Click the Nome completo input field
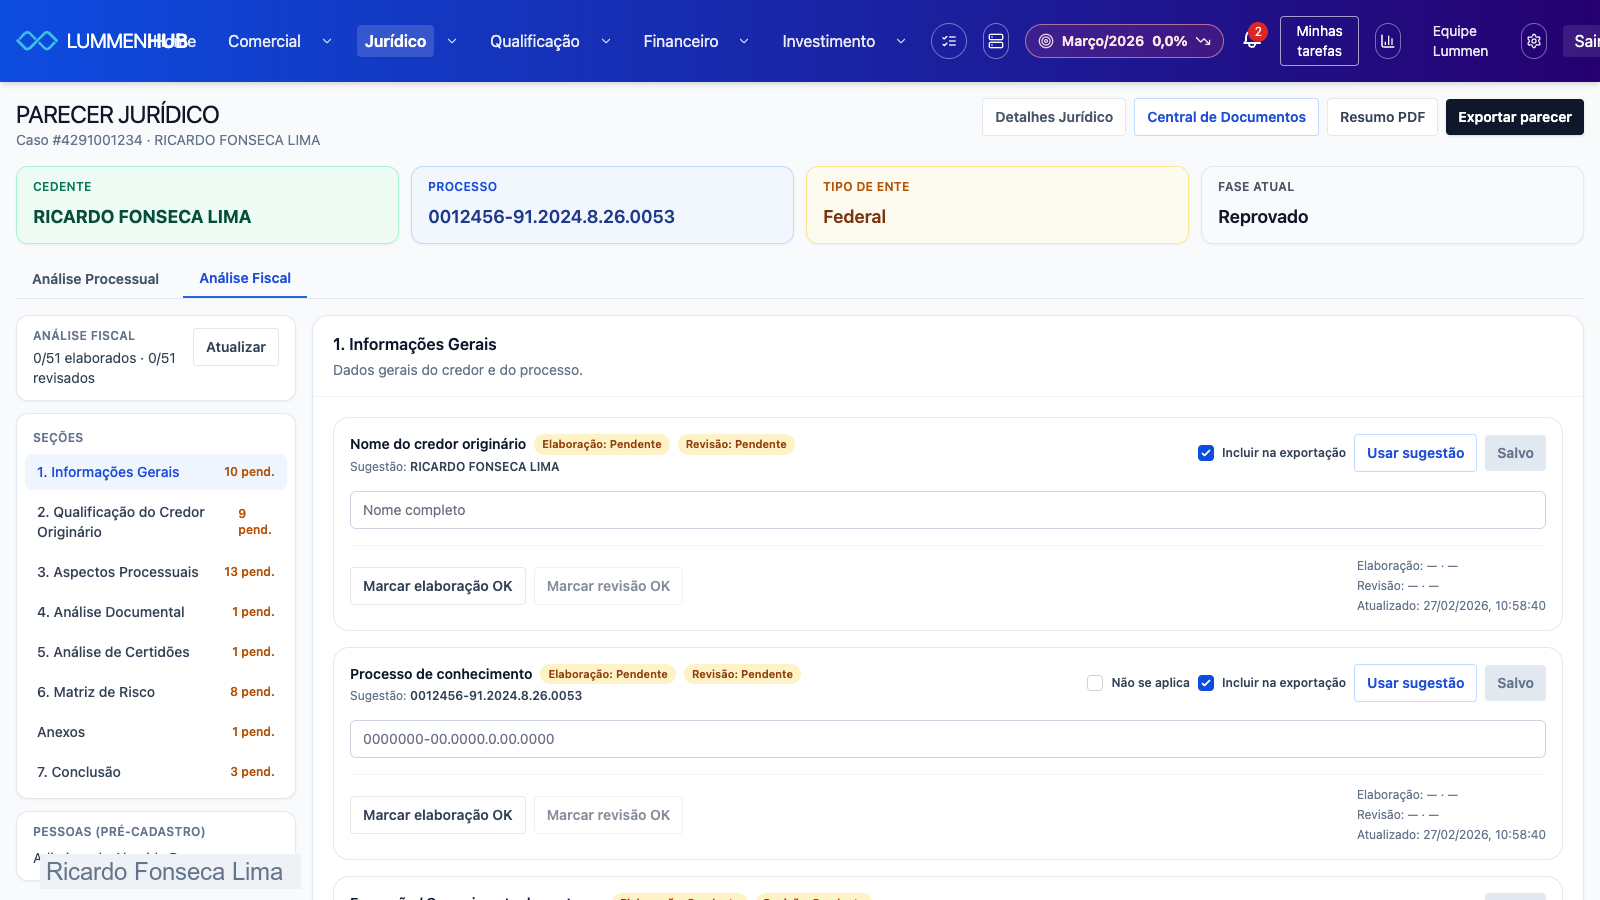Image resolution: width=1600 pixels, height=900 pixels. point(947,510)
